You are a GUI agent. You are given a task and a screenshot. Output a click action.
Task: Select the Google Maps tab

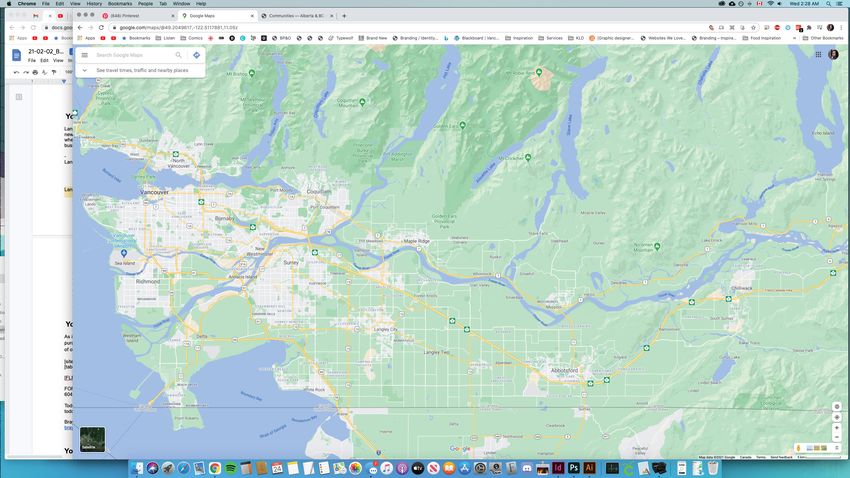click(217, 16)
